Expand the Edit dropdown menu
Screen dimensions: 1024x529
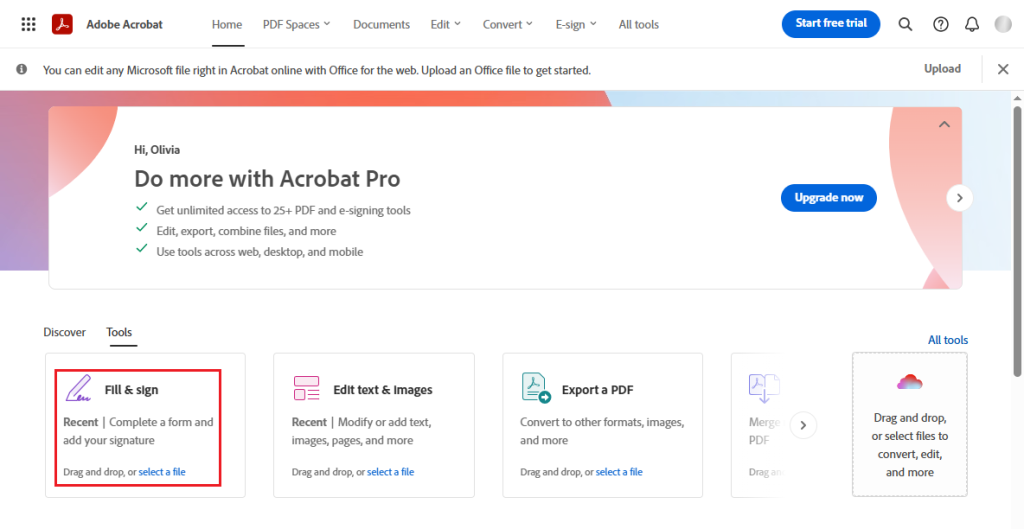(x=446, y=25)
